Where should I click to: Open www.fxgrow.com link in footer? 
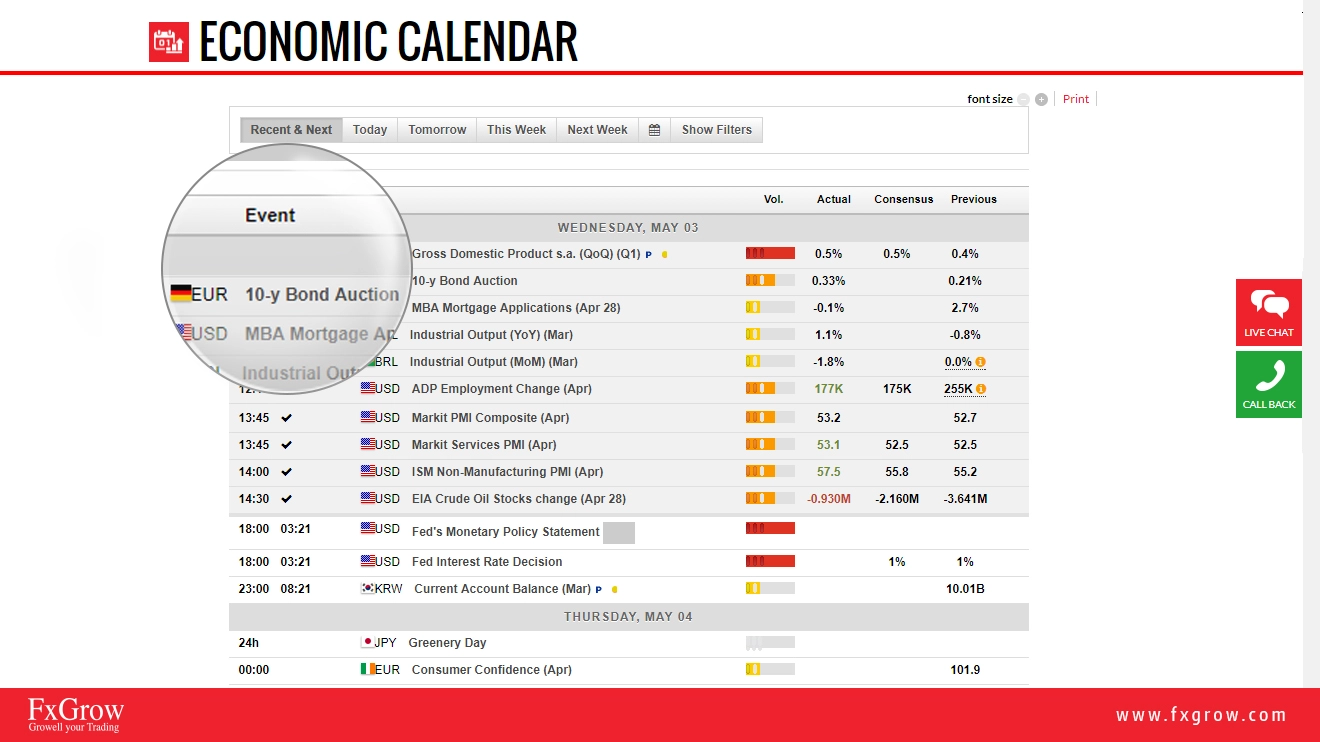click(1201, 715)
